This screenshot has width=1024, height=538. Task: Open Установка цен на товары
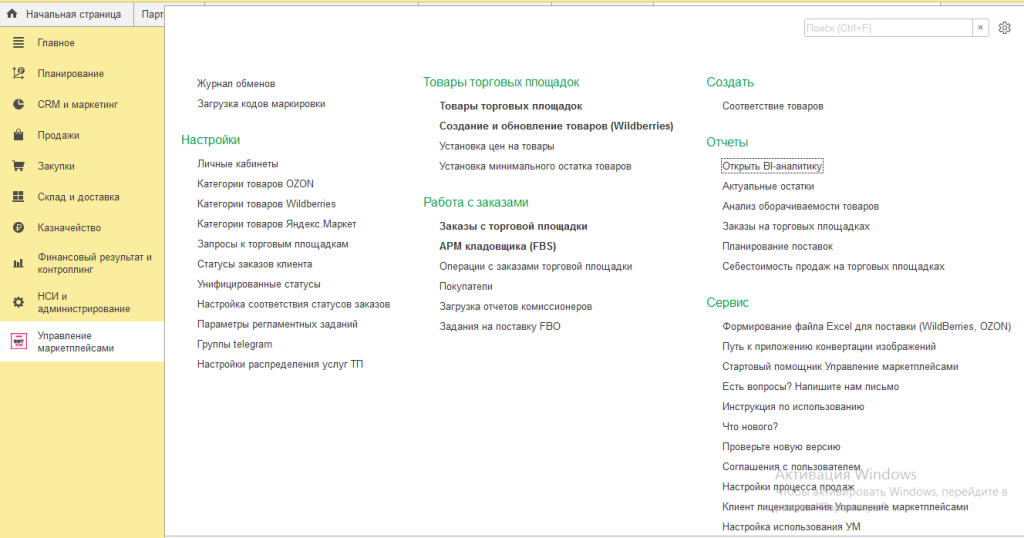click(496, 146)
